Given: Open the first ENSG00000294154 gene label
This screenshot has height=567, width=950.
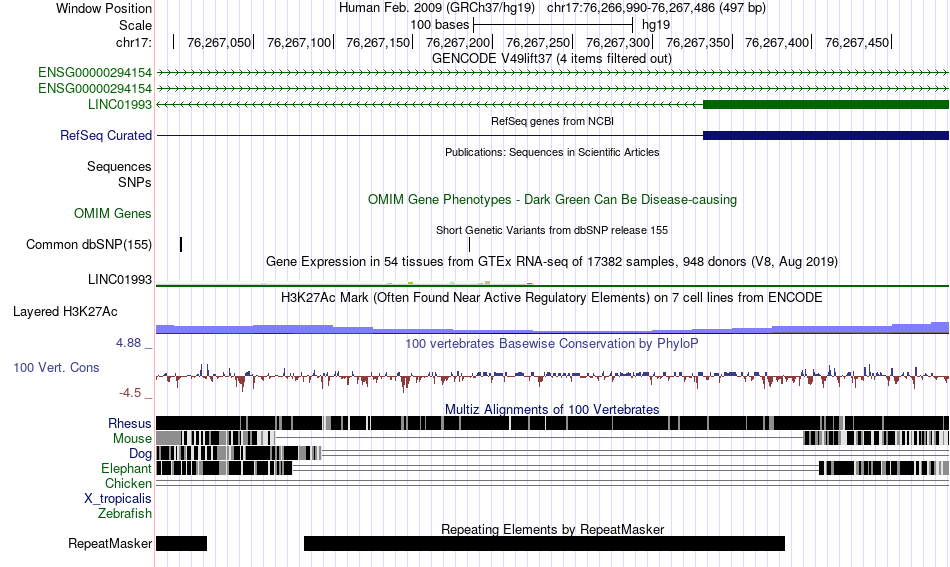Looking at the screenshot, I should coord(95,73).
